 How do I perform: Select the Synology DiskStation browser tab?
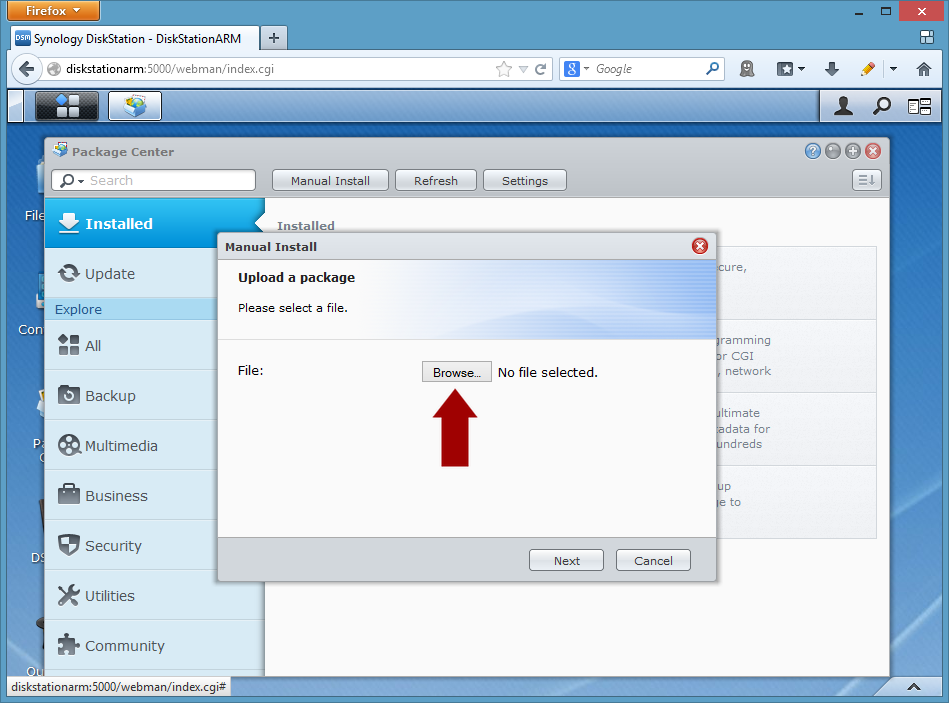click(x=135, y=39)
